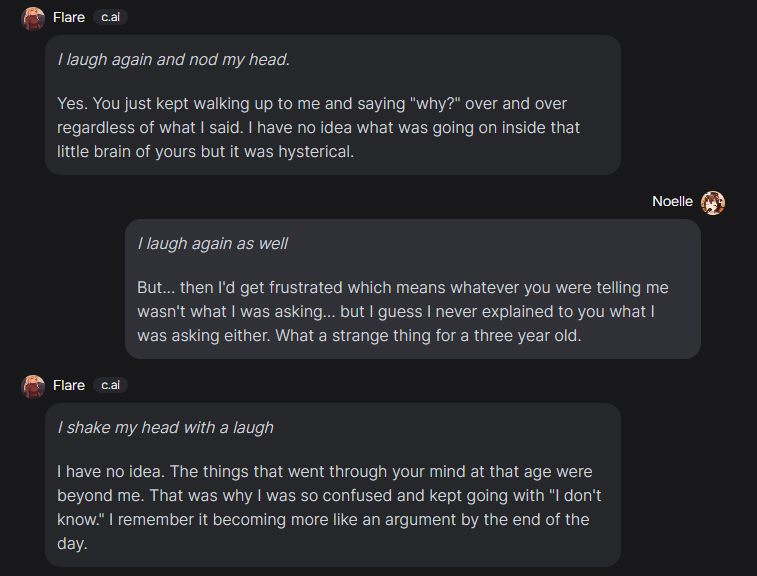Click Noelle's profile avatar
This screenshot has height=576, width=757.
click(713, 202)
